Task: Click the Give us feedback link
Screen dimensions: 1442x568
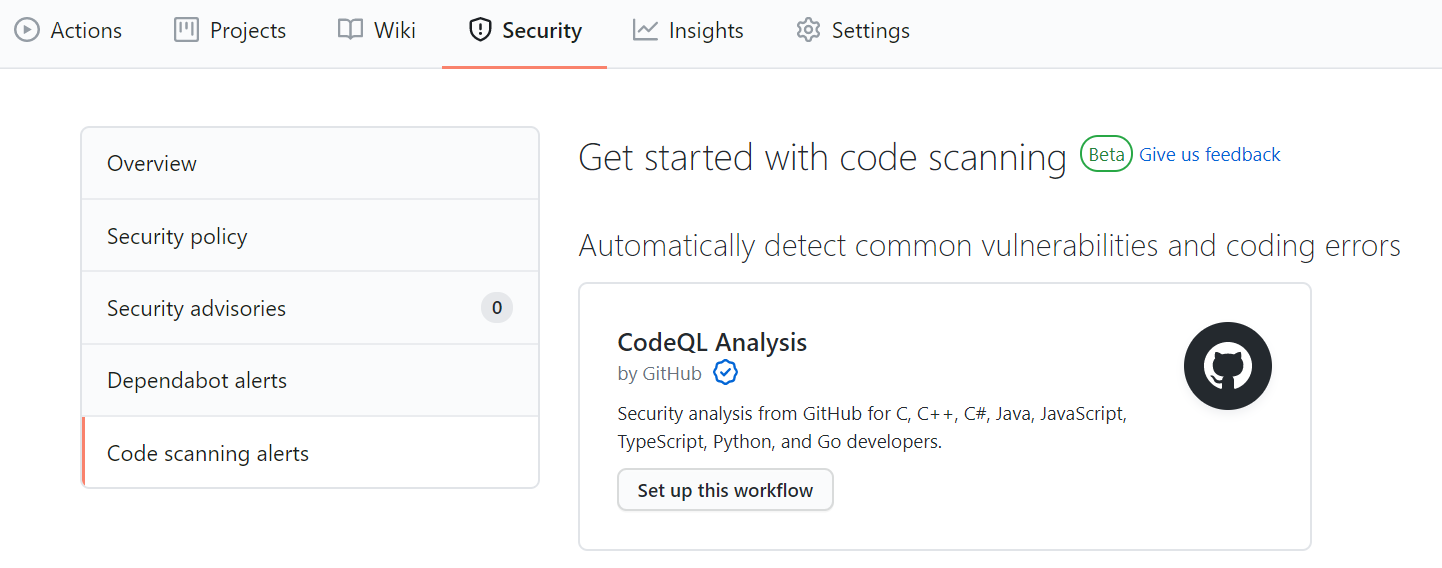Action: (1210, 154)
